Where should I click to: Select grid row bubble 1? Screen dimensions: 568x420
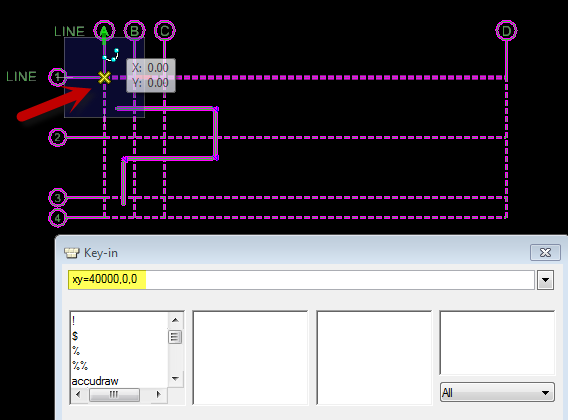coord(58,77)
